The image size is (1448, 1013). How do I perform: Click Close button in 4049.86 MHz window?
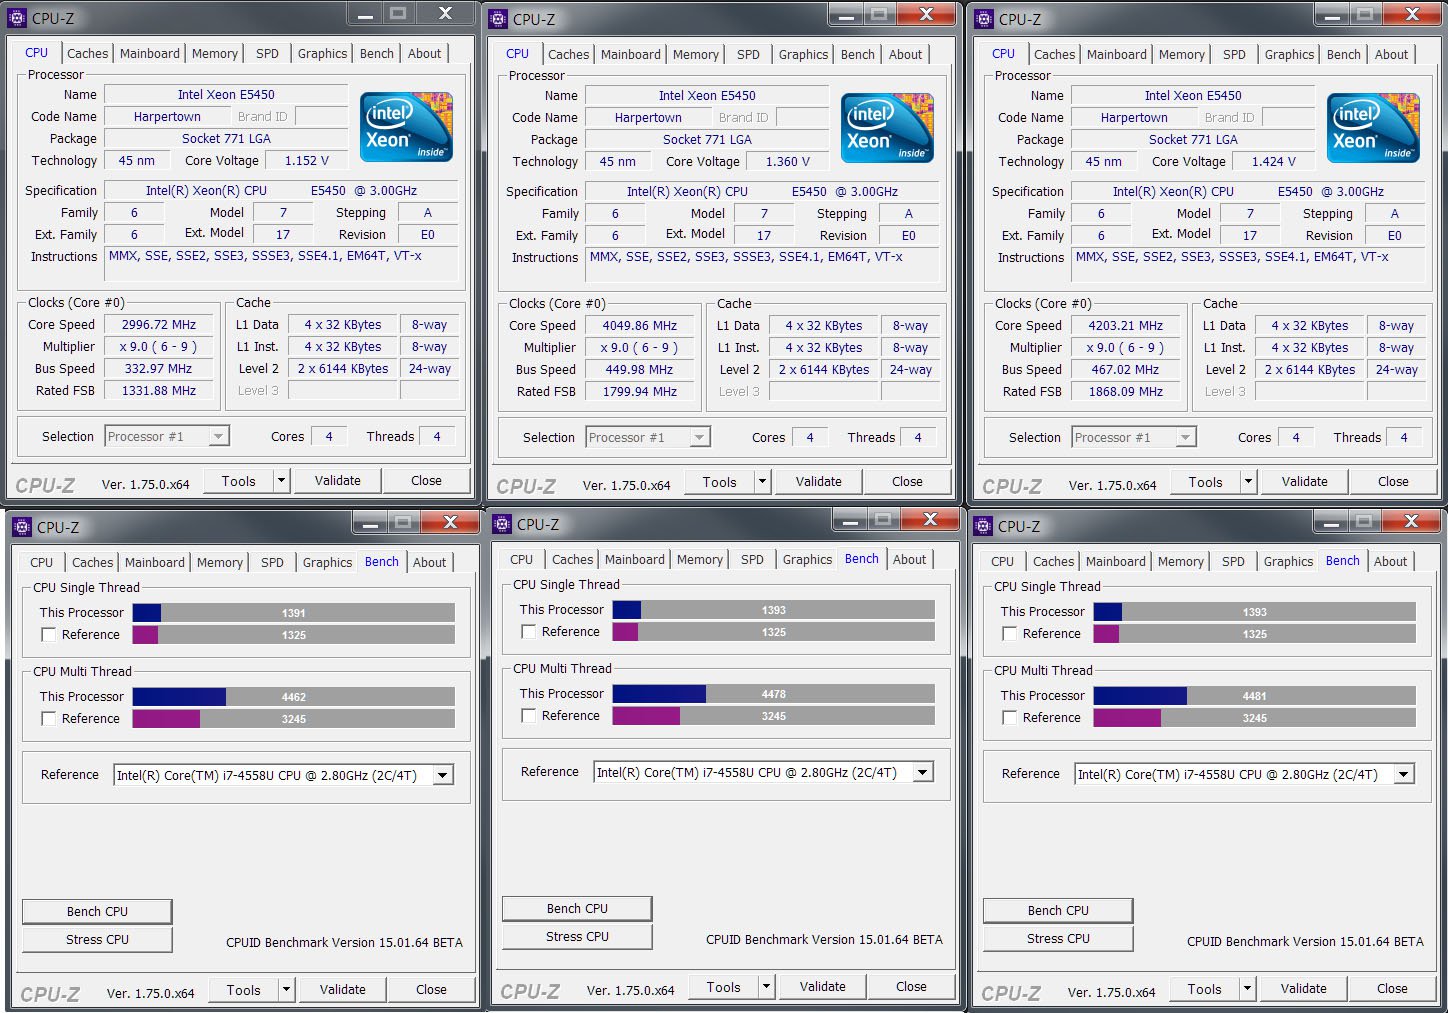[907, 482]
